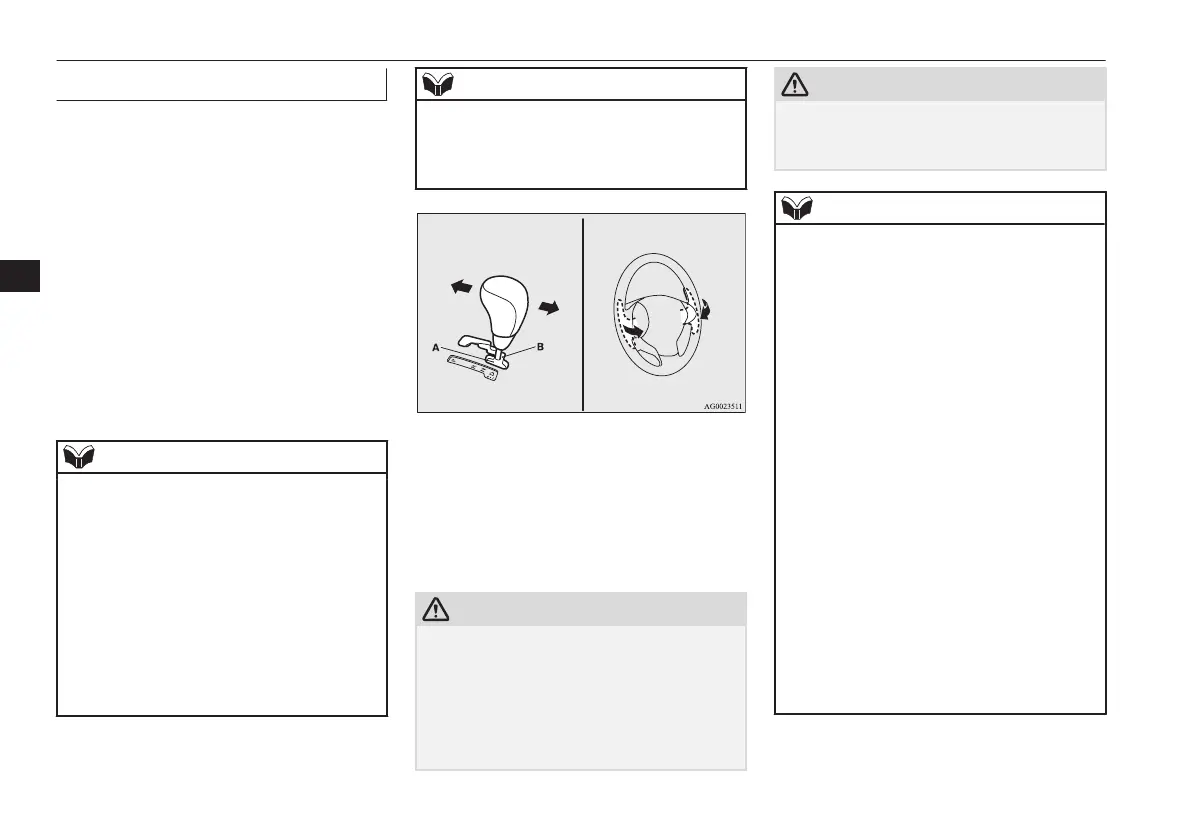Click inside the top-right caution box body
Screen dimensions: 1191x834
940,135
